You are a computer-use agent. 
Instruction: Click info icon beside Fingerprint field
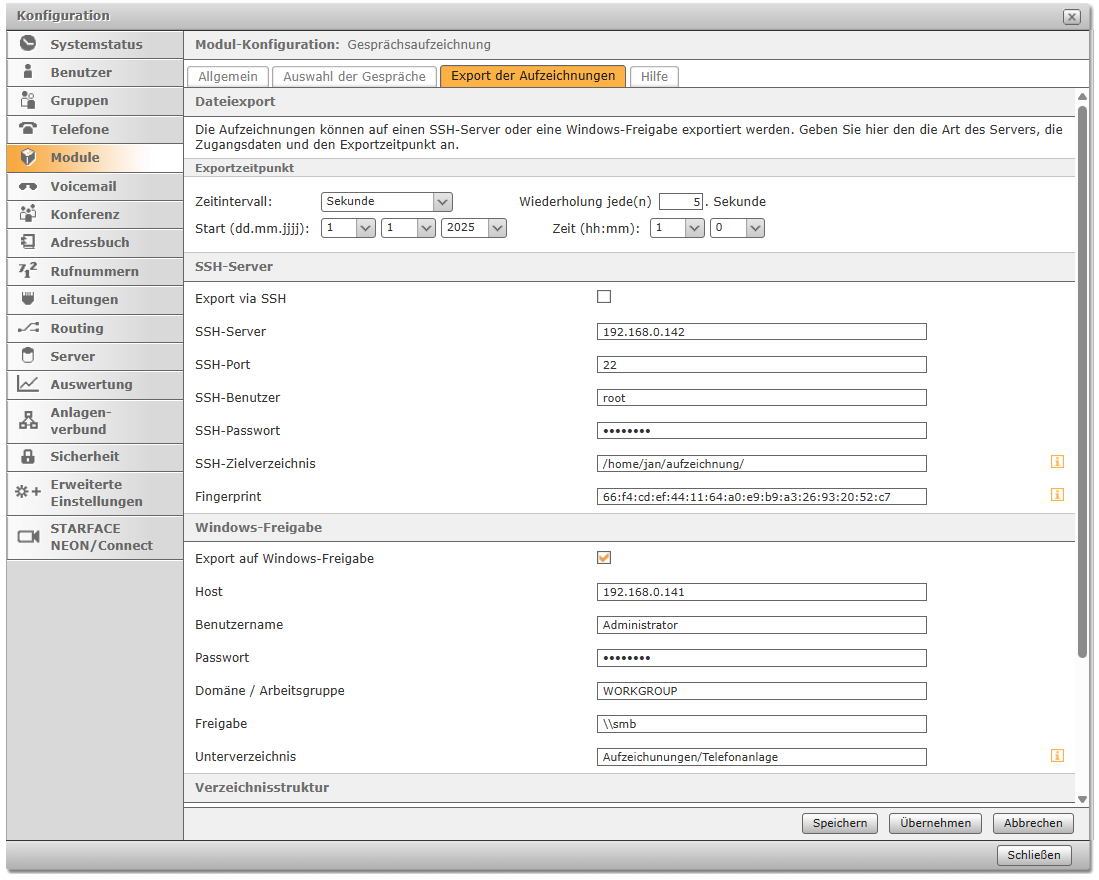(x=1057, y=495)
